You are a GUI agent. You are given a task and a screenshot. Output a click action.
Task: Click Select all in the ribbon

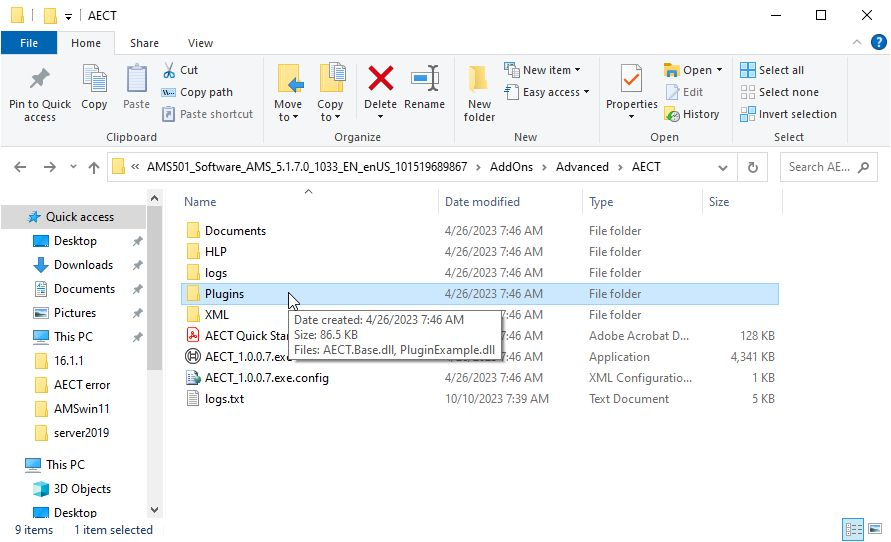click(x=772, y=70)
